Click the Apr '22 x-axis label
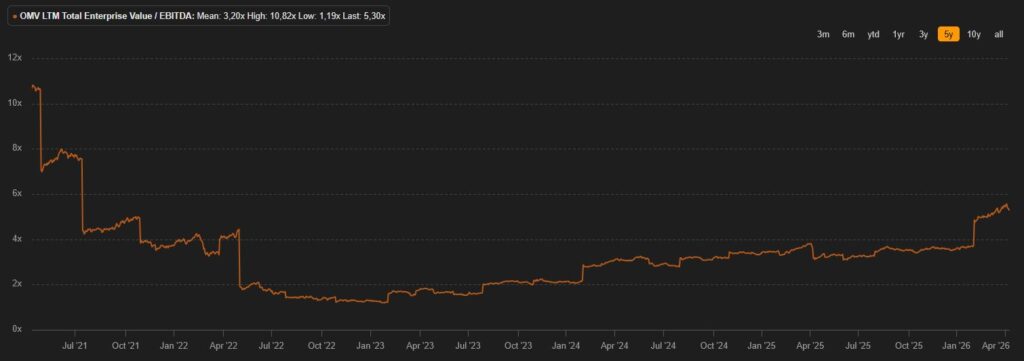The height and width of the screenshot is (361, 1024). pos(223,345)
